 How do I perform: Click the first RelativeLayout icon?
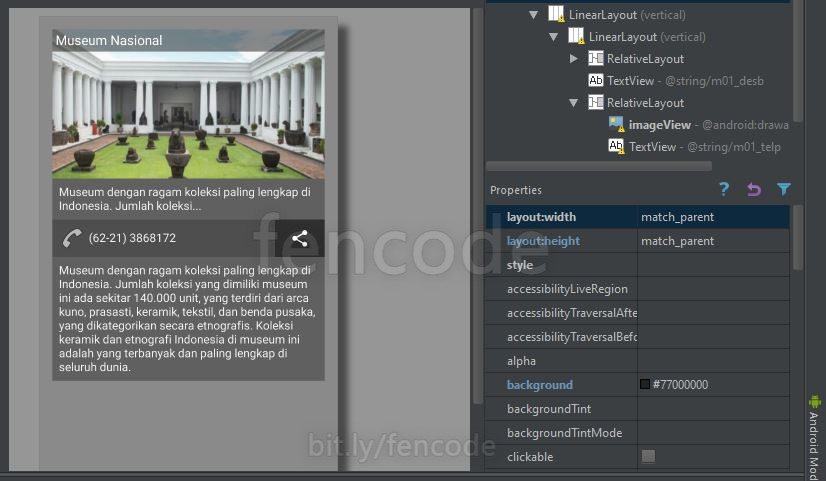(596, 58)
